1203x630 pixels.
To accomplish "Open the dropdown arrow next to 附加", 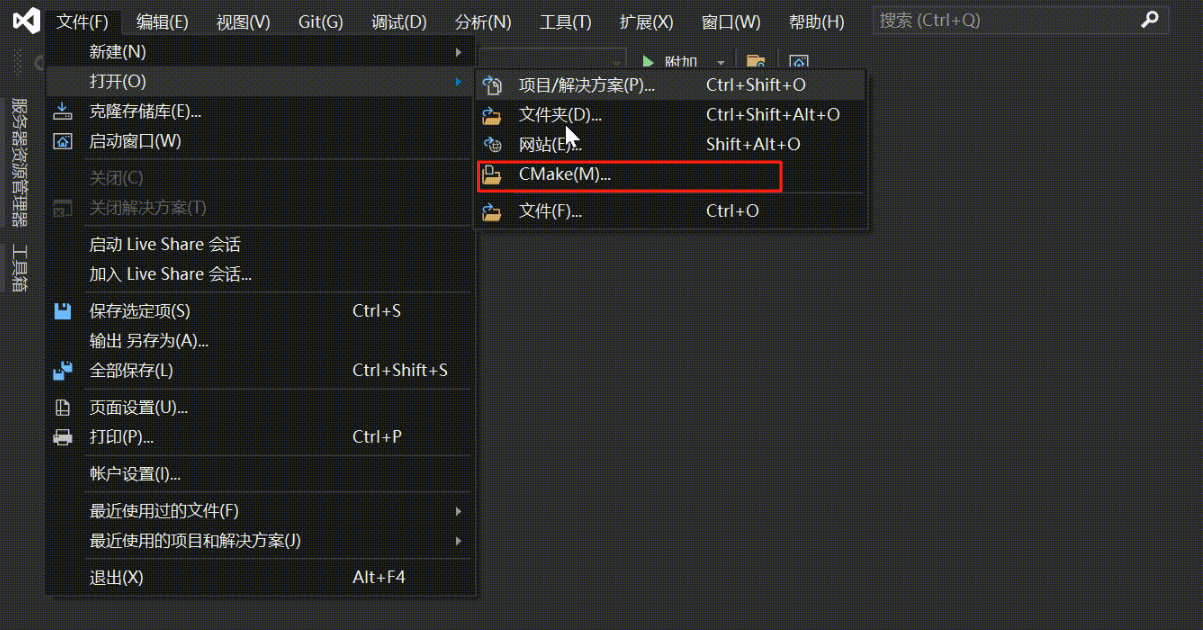I will tap(720, 62).
